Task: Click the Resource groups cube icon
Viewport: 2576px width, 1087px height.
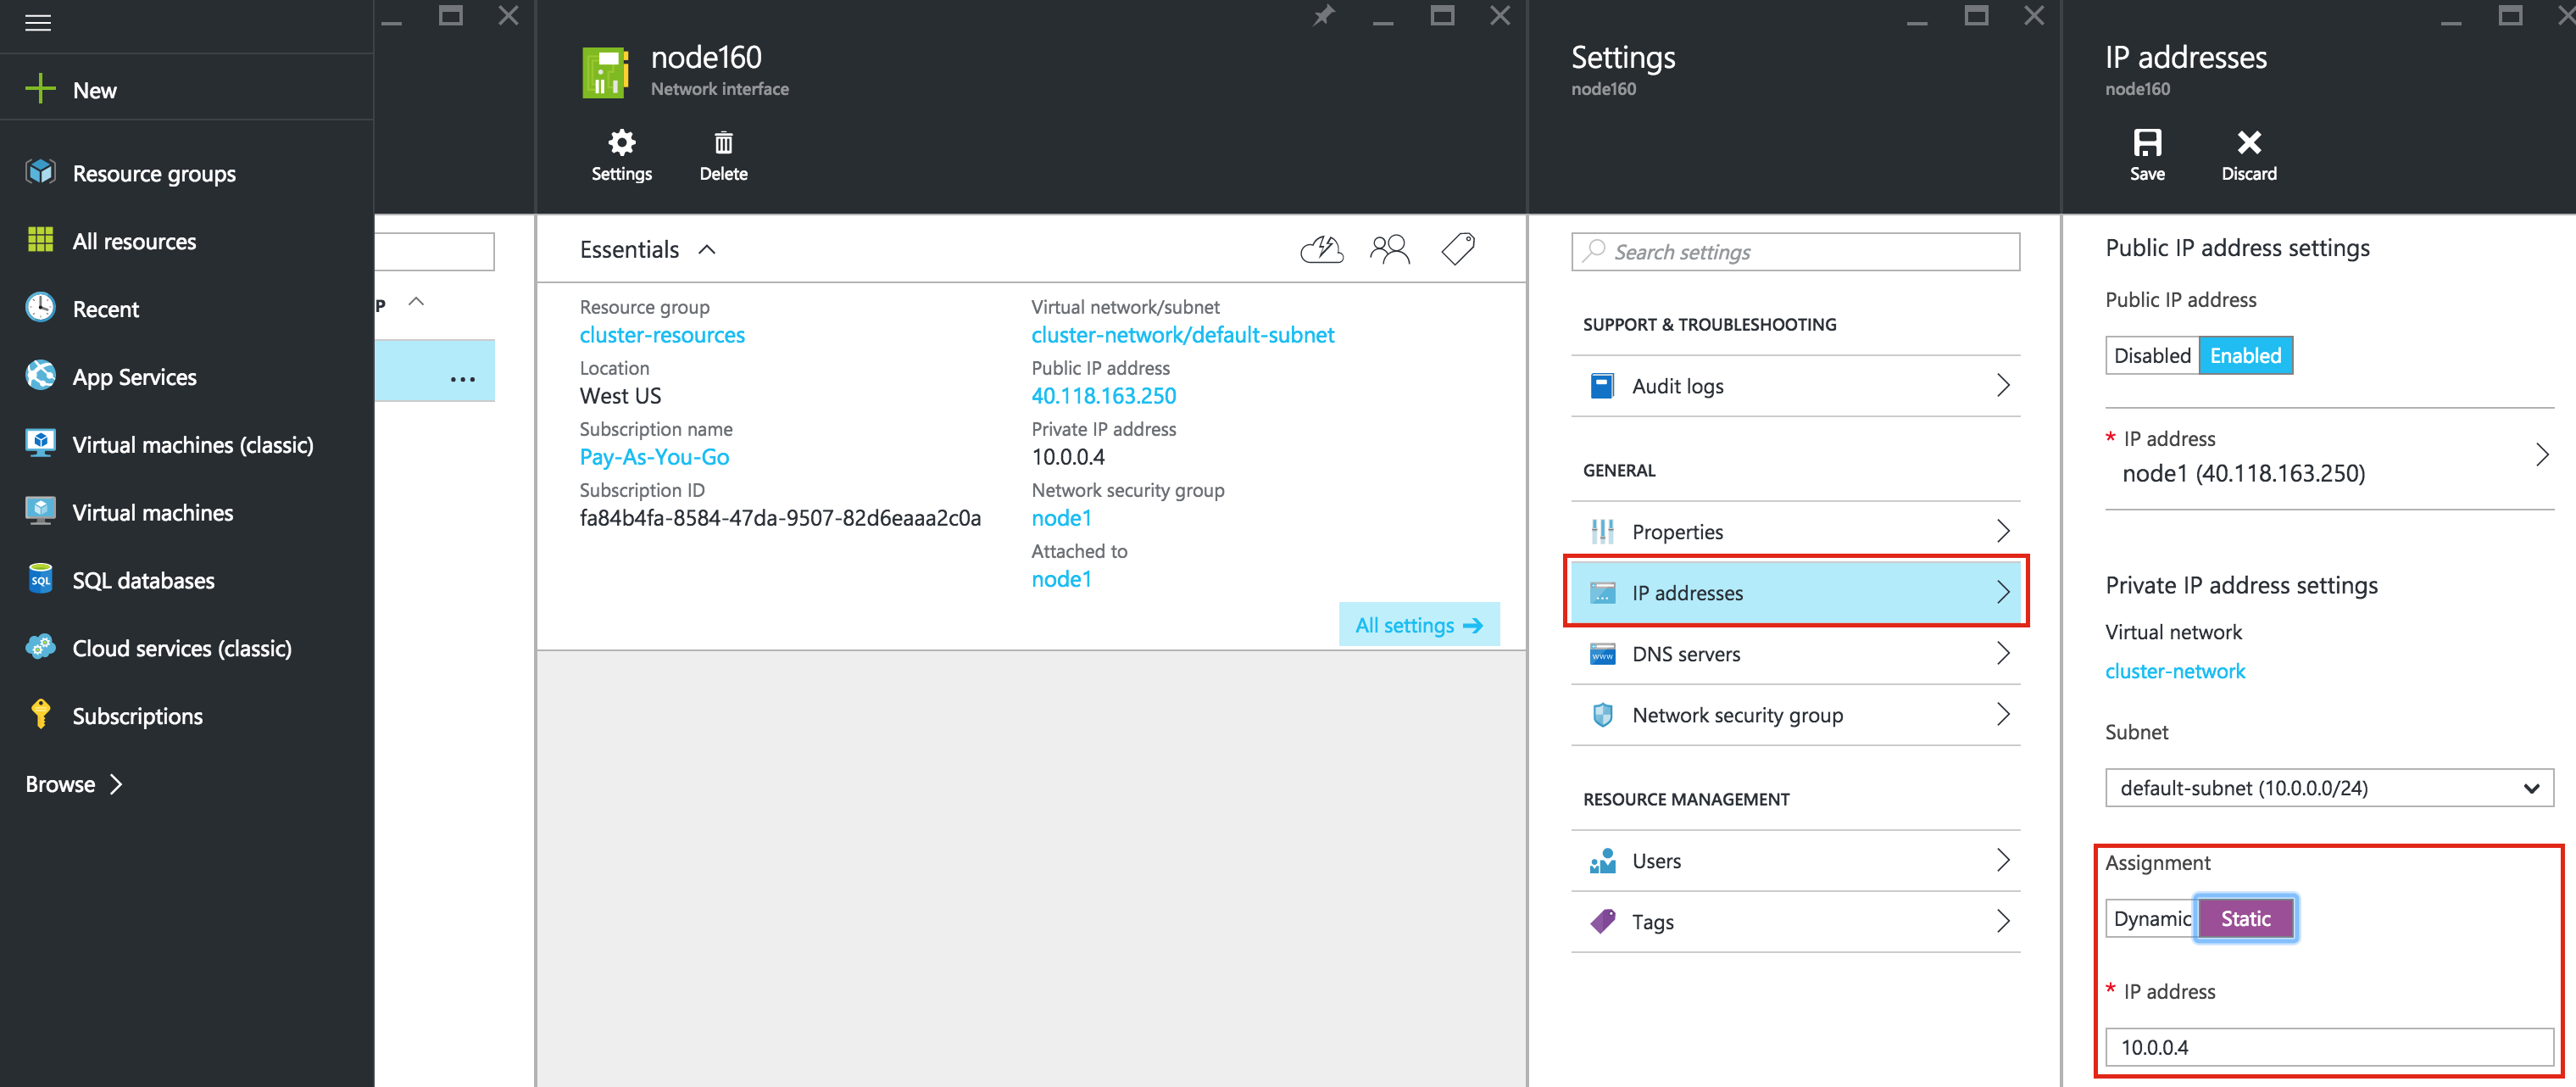Action: (x=40, y=172)
